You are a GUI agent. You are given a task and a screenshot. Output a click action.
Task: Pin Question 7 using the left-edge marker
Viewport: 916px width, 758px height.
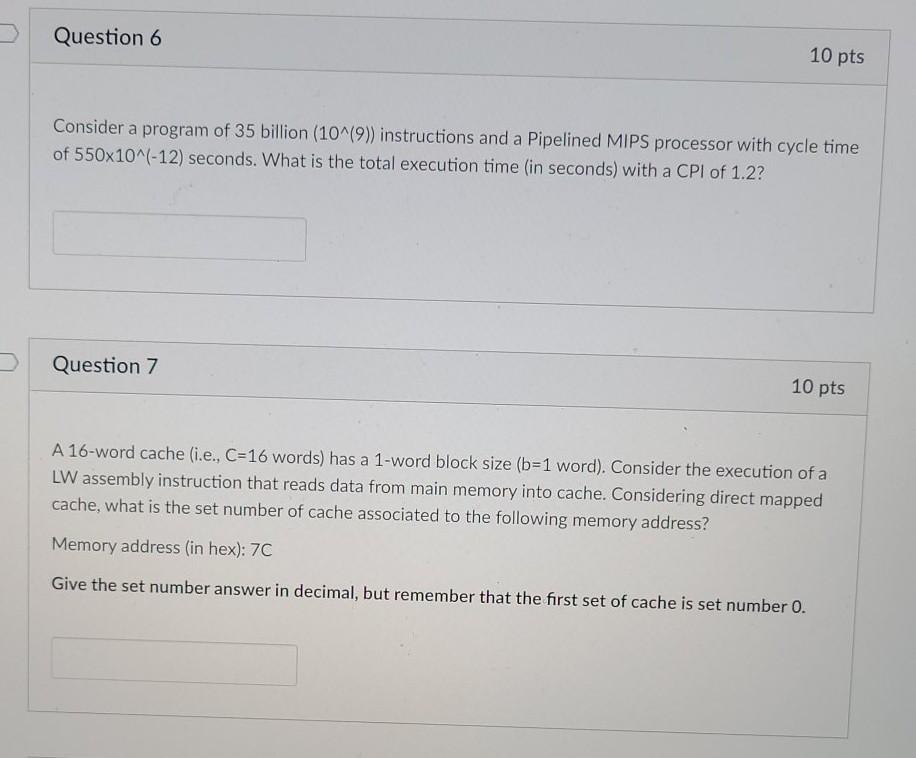point(6,362)
